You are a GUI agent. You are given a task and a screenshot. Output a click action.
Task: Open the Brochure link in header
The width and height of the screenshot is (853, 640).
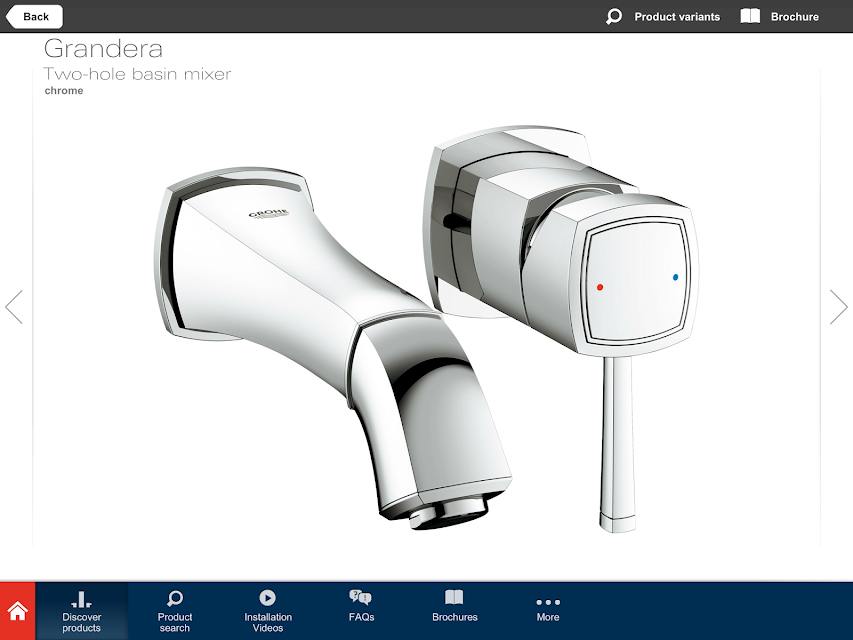point(780,16)
